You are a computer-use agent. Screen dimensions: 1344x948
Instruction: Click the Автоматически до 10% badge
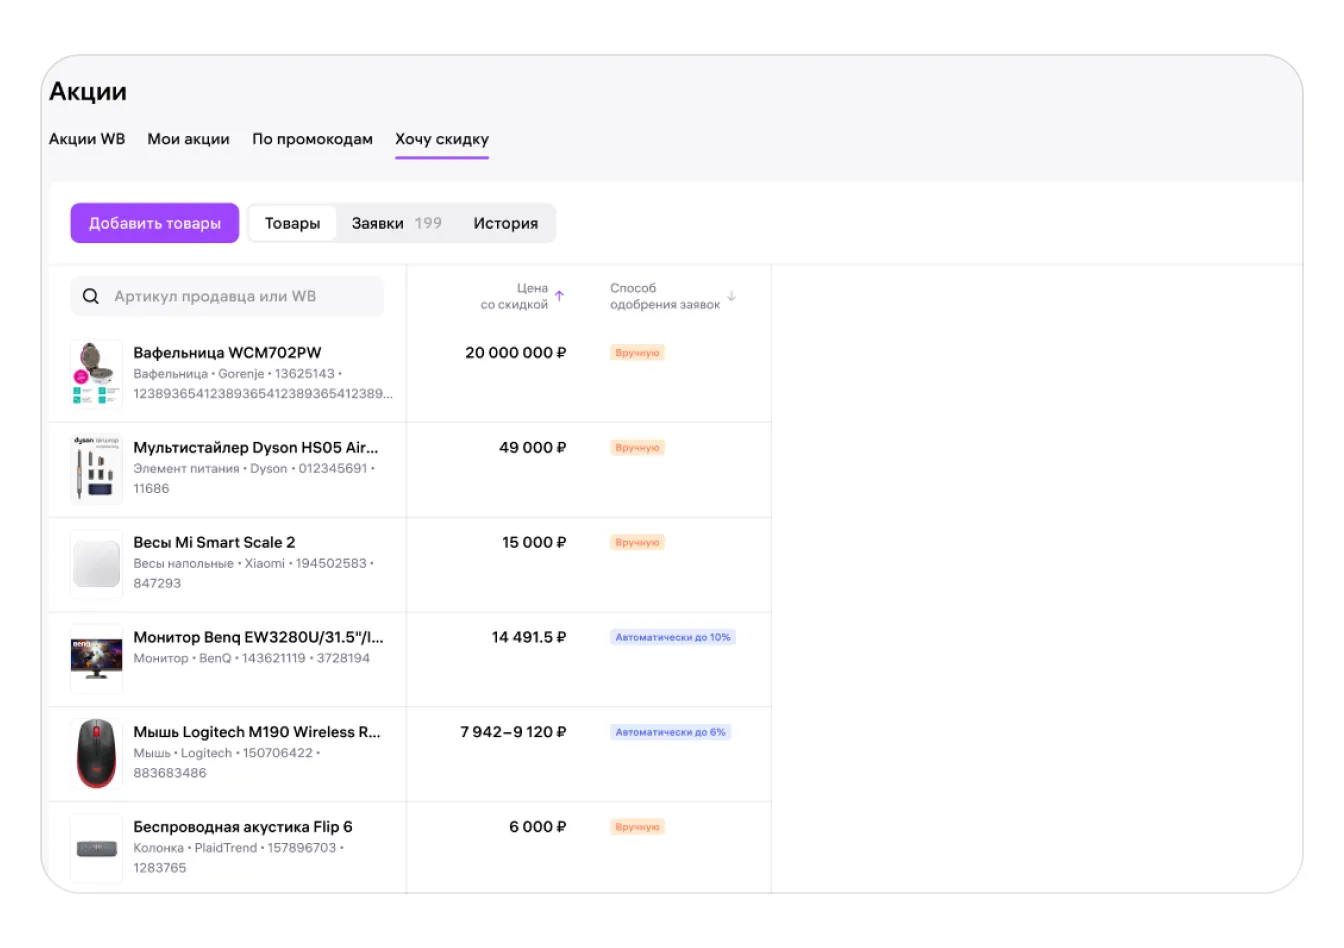[x=673, y=637]
